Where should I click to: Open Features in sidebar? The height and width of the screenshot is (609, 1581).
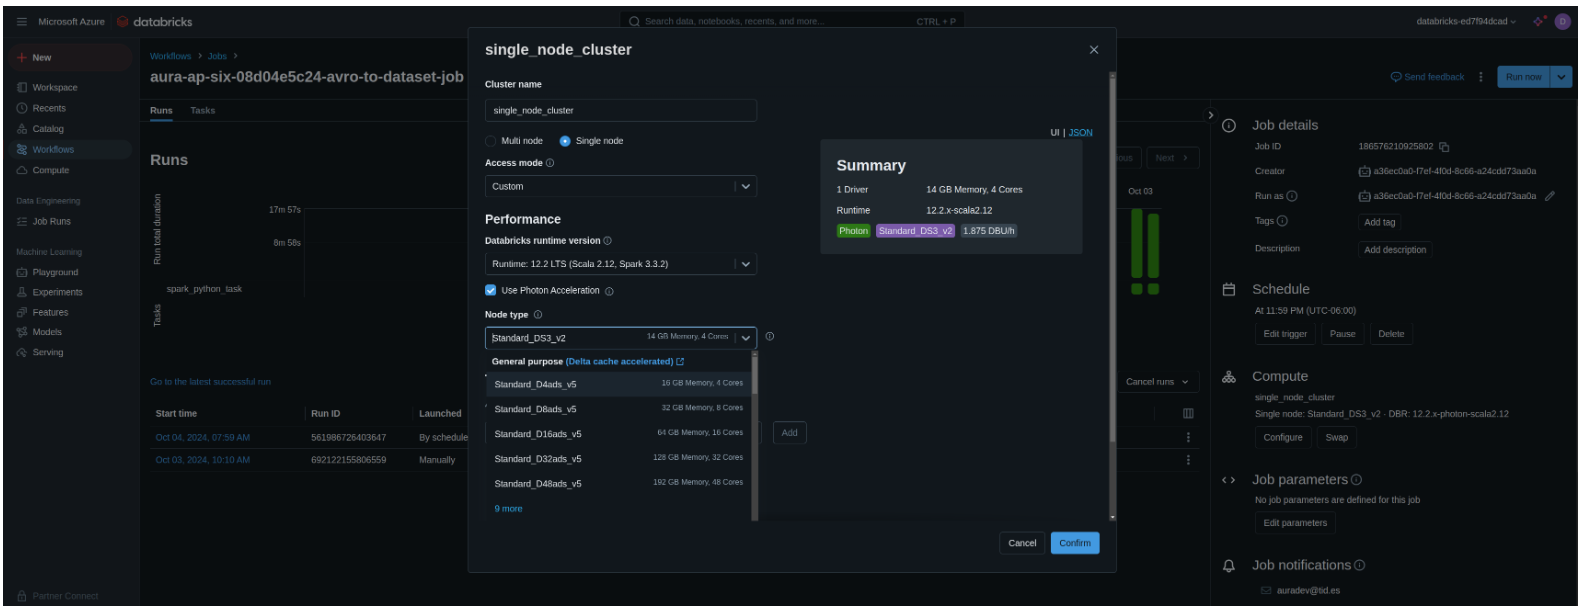point(50,312)
